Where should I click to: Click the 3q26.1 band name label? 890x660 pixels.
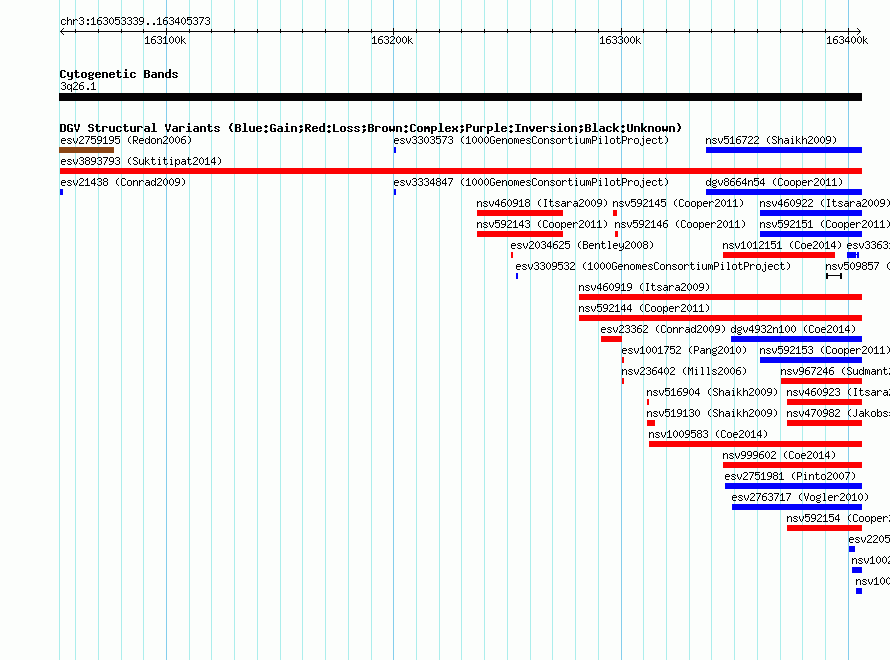click(x=78, y=86)
